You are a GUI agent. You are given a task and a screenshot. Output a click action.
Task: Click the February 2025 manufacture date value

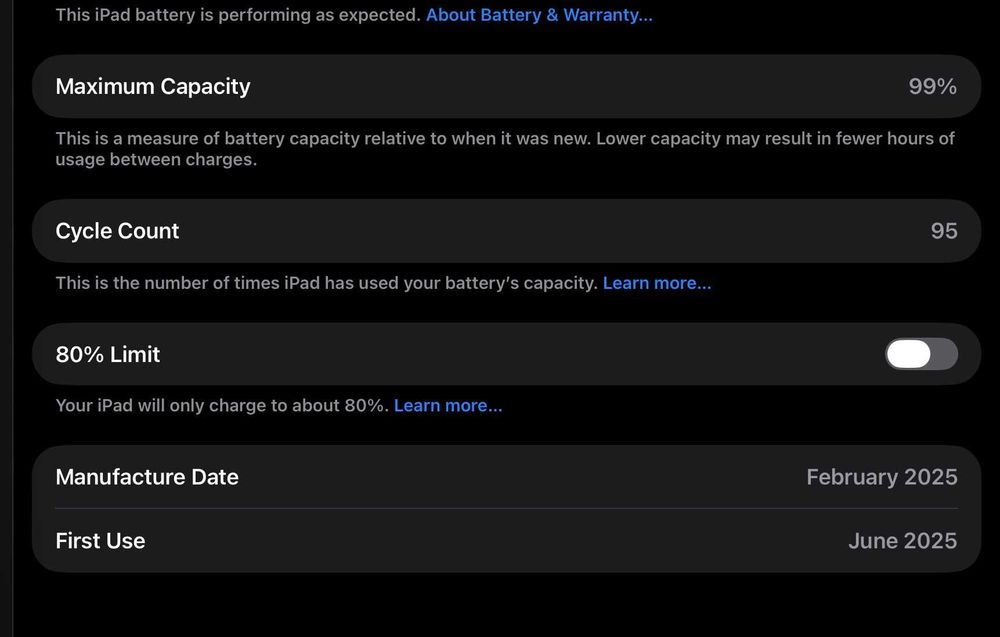(x=881, y=477)
